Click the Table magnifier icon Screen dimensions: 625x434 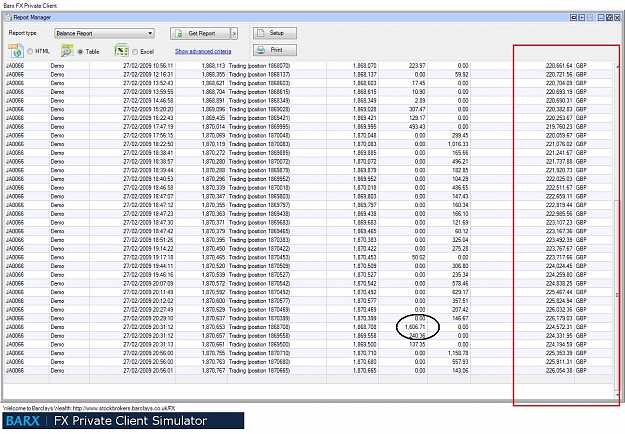(67, 51)
